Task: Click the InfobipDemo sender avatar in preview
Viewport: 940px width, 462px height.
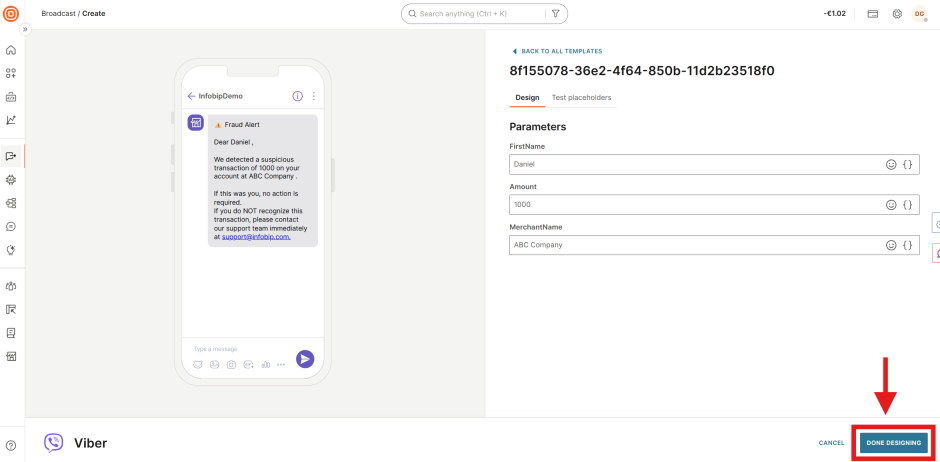Action: (195, 123)
